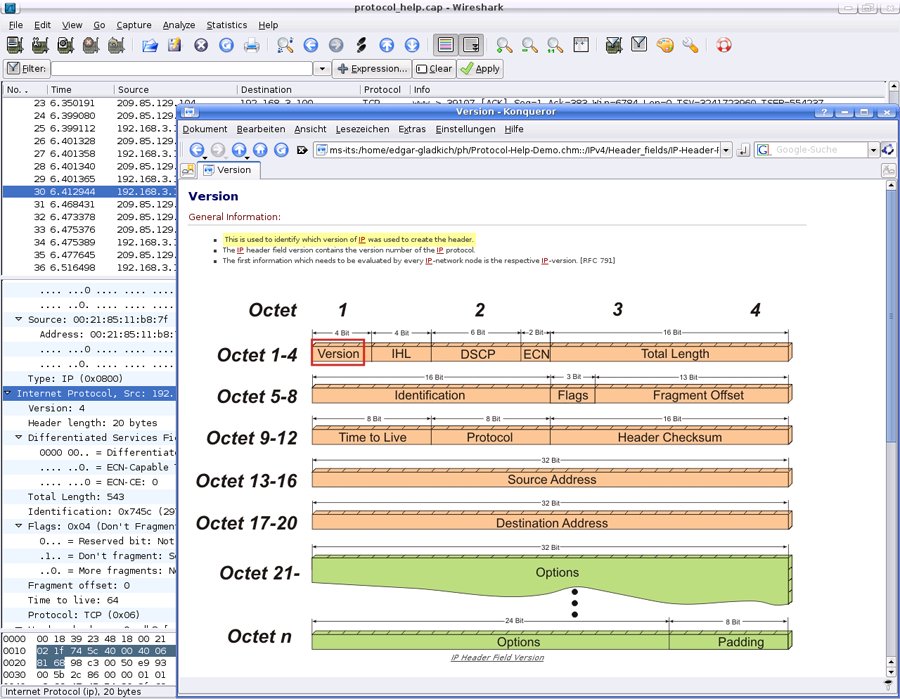Open Wireshark help lifebuoy icon
The image size is (900, 699).
[x=724, y=45]
